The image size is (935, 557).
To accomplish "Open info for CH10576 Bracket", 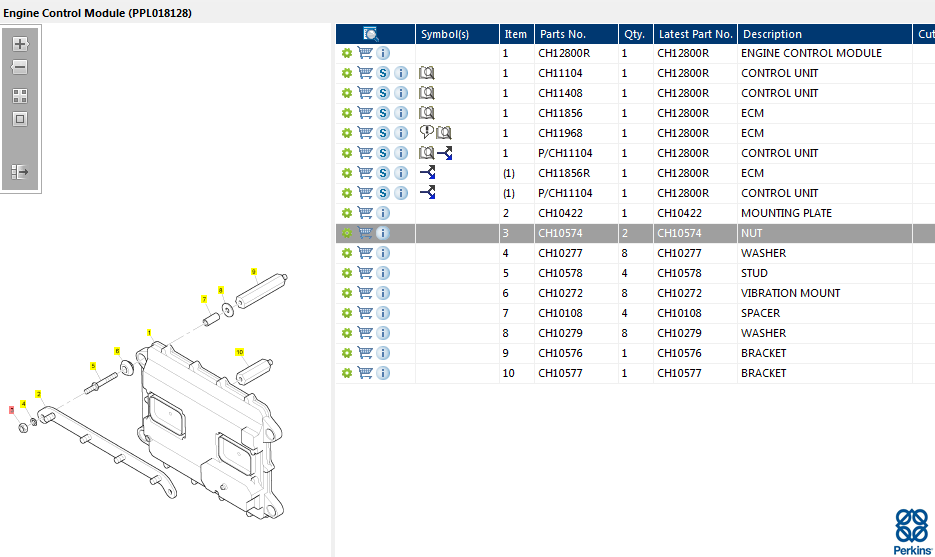I will click(x=383, y=353).
